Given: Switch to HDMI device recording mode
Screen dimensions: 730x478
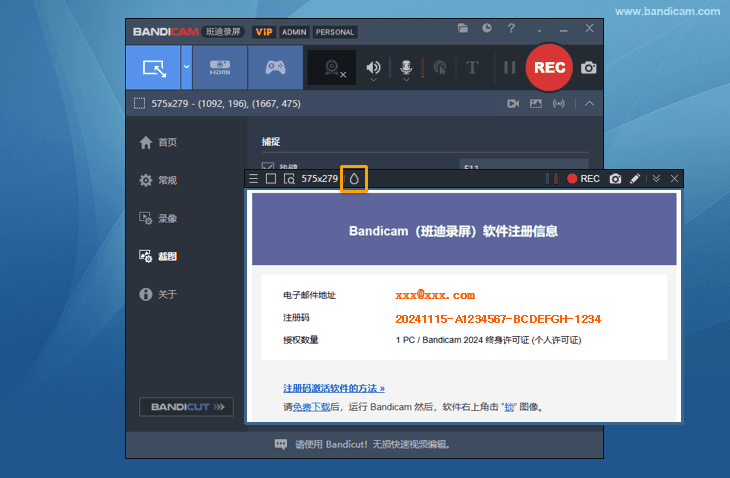Looking at the screenshot, I should 220,67.
